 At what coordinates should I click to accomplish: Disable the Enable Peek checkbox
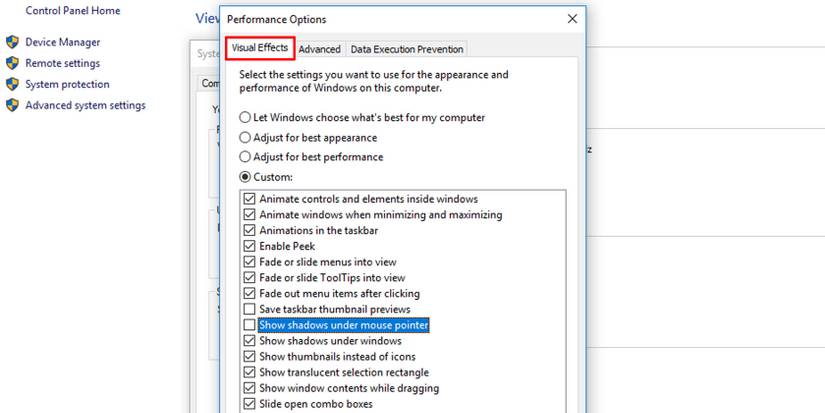pos(250,246)
